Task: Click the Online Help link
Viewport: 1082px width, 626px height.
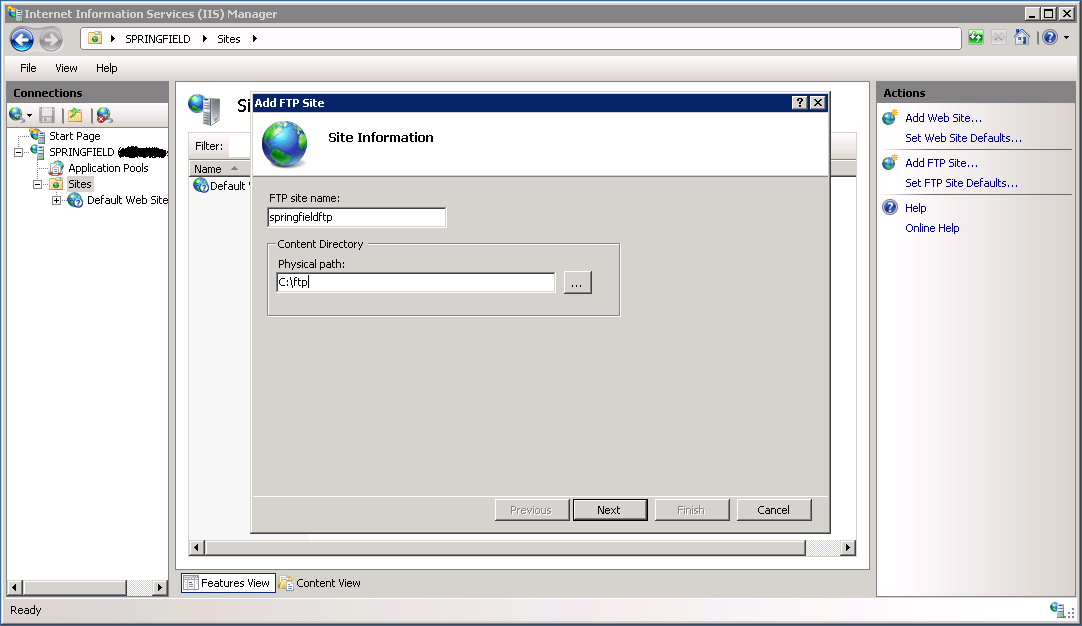Action: (932, 228)
